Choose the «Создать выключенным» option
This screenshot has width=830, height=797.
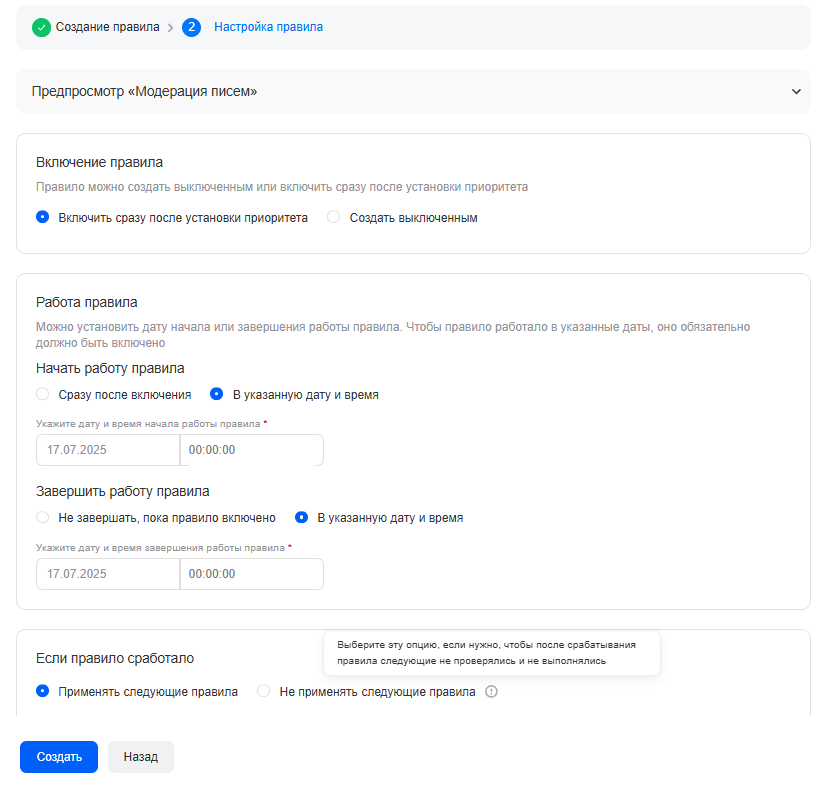coord(334,218)
